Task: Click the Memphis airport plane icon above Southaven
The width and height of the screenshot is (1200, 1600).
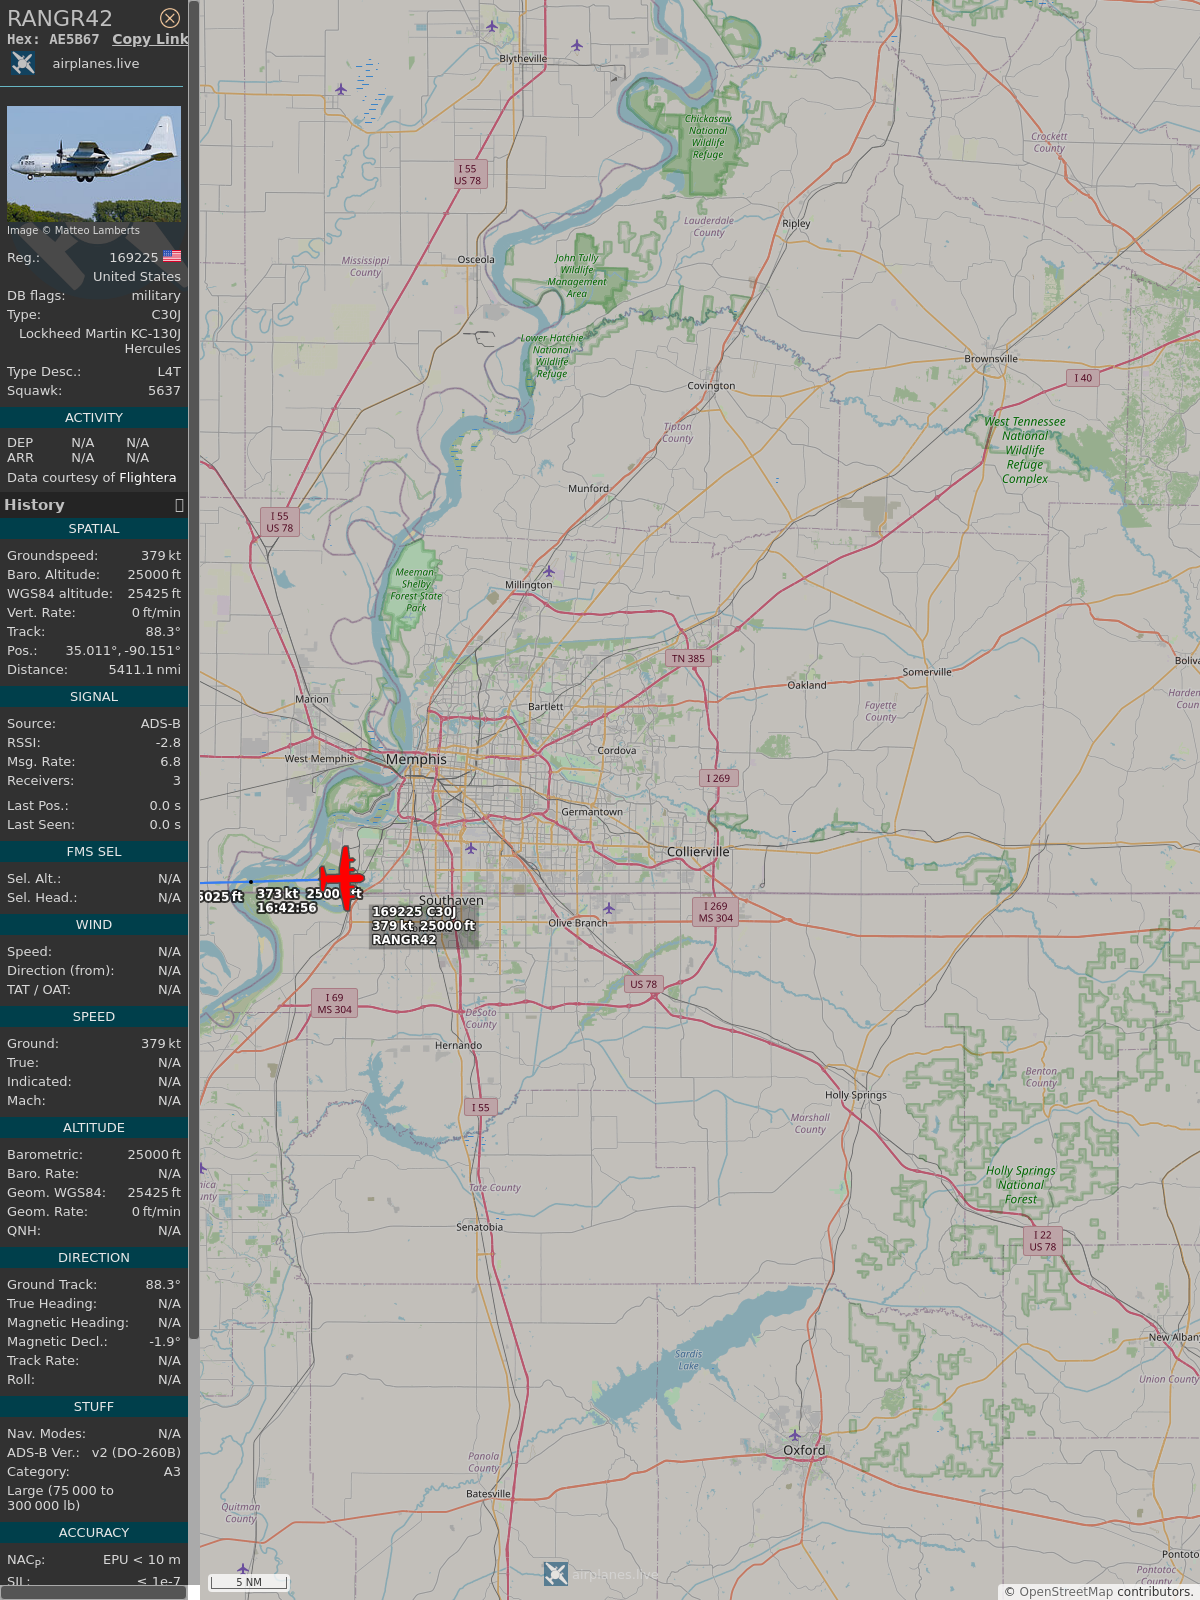Action: pos(470,848)
